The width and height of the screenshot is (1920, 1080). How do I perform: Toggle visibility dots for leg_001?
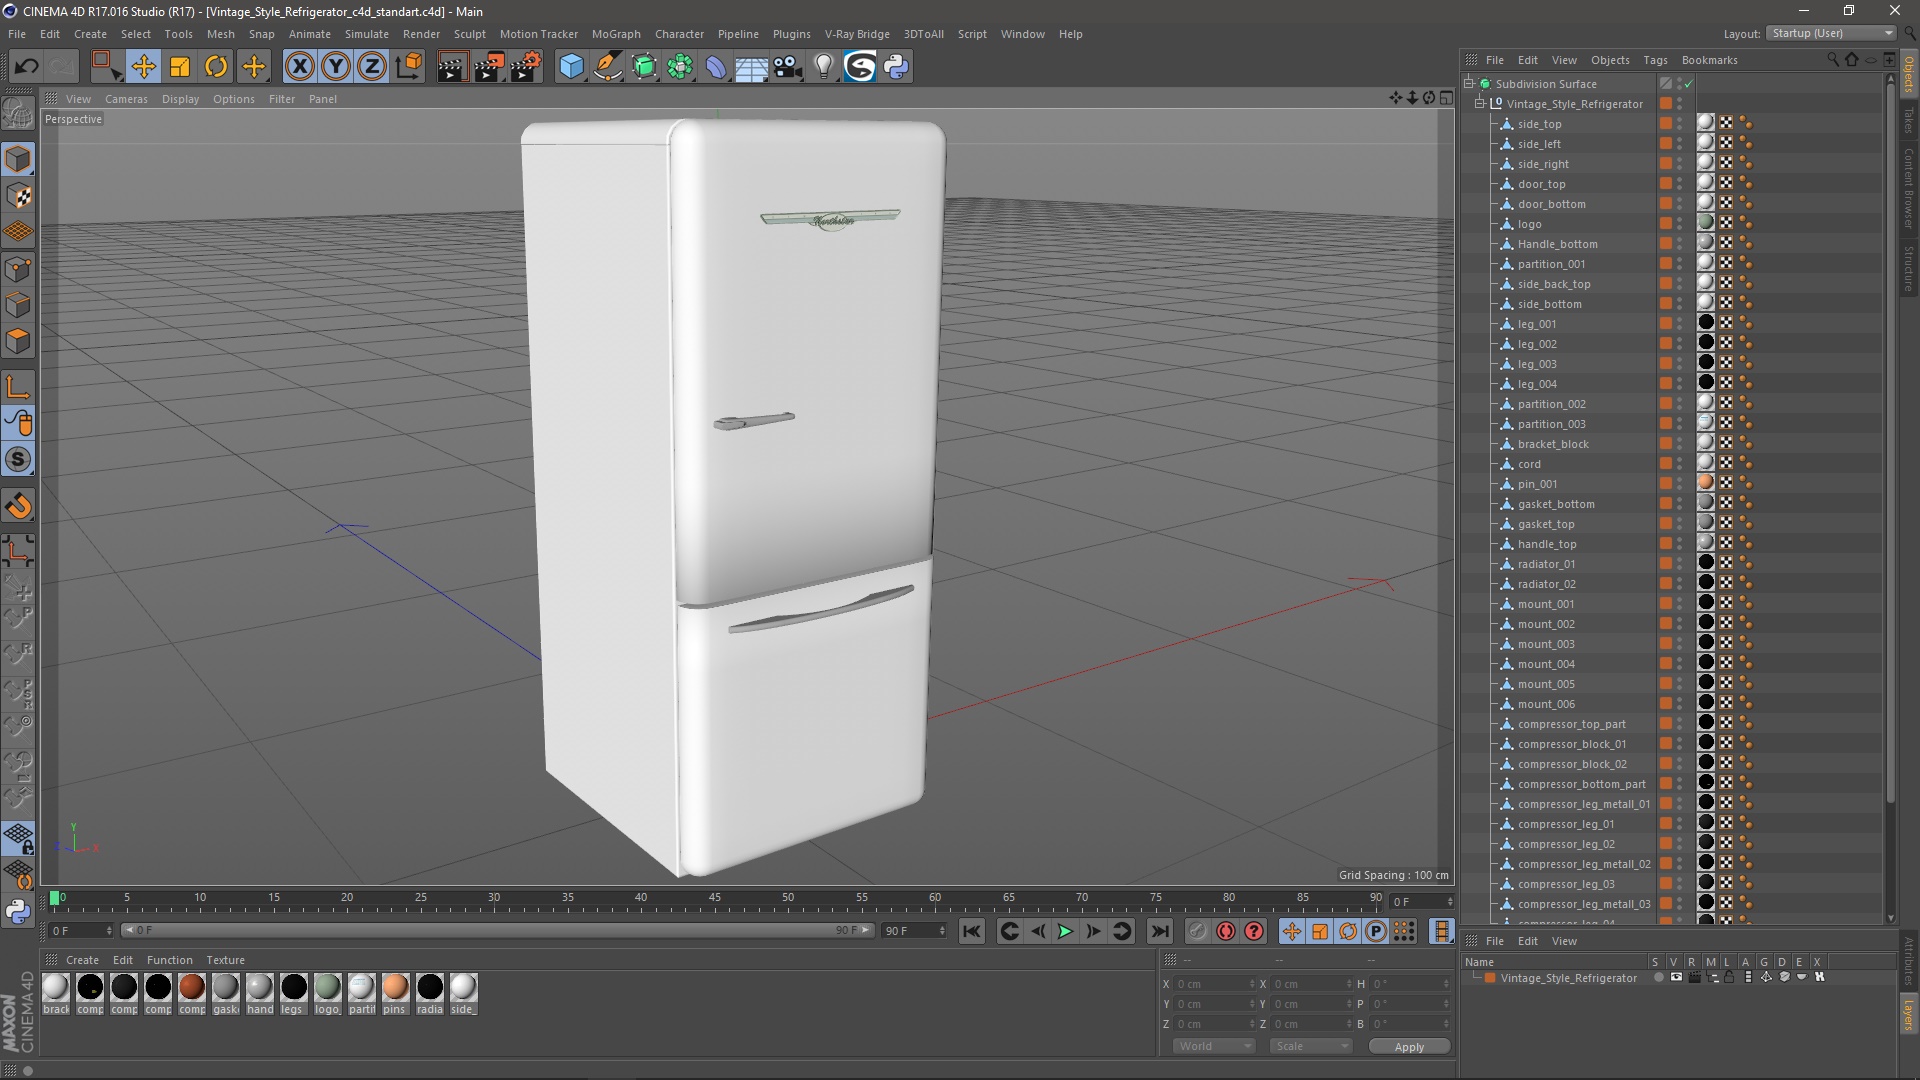[1680, 324]
